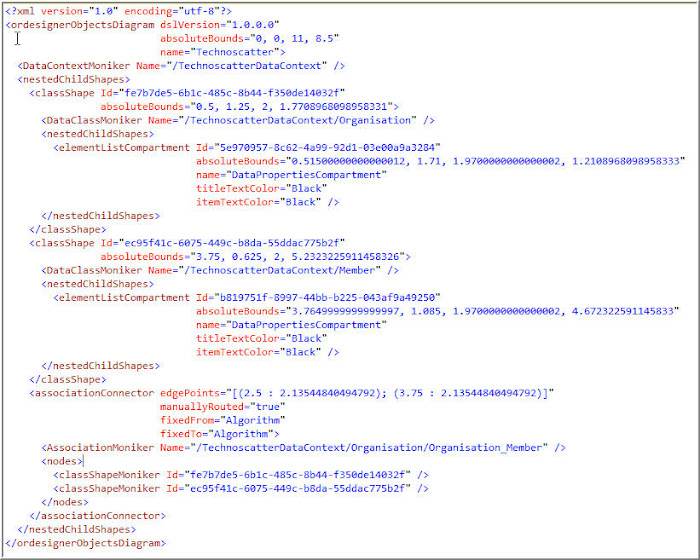This screenshot has width=700, height=560.
Task: Click the opening ordesignerObjectsDiagram tag name
Action: coord(83,25)
